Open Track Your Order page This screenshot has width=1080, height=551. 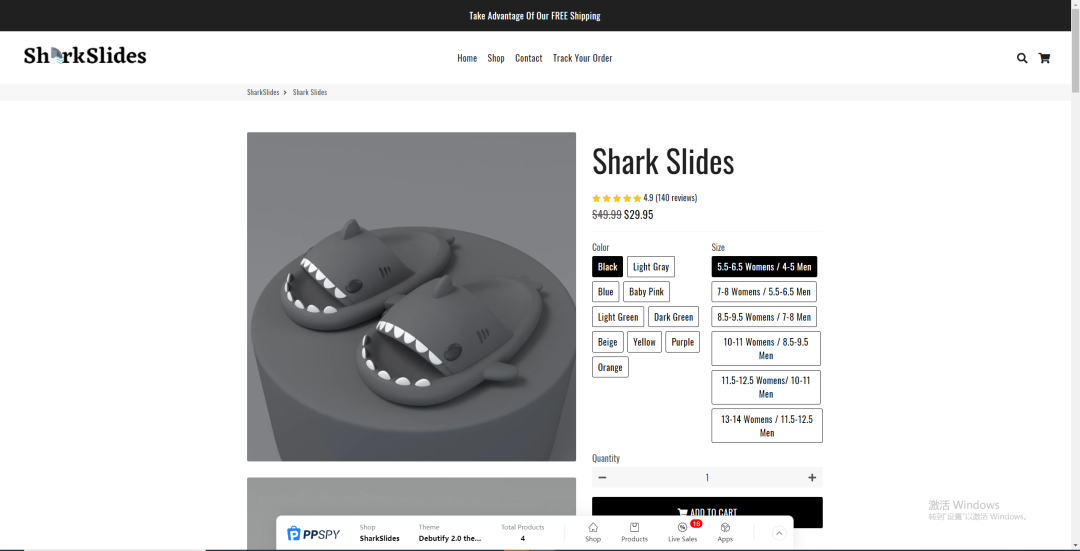pos(582,58)
